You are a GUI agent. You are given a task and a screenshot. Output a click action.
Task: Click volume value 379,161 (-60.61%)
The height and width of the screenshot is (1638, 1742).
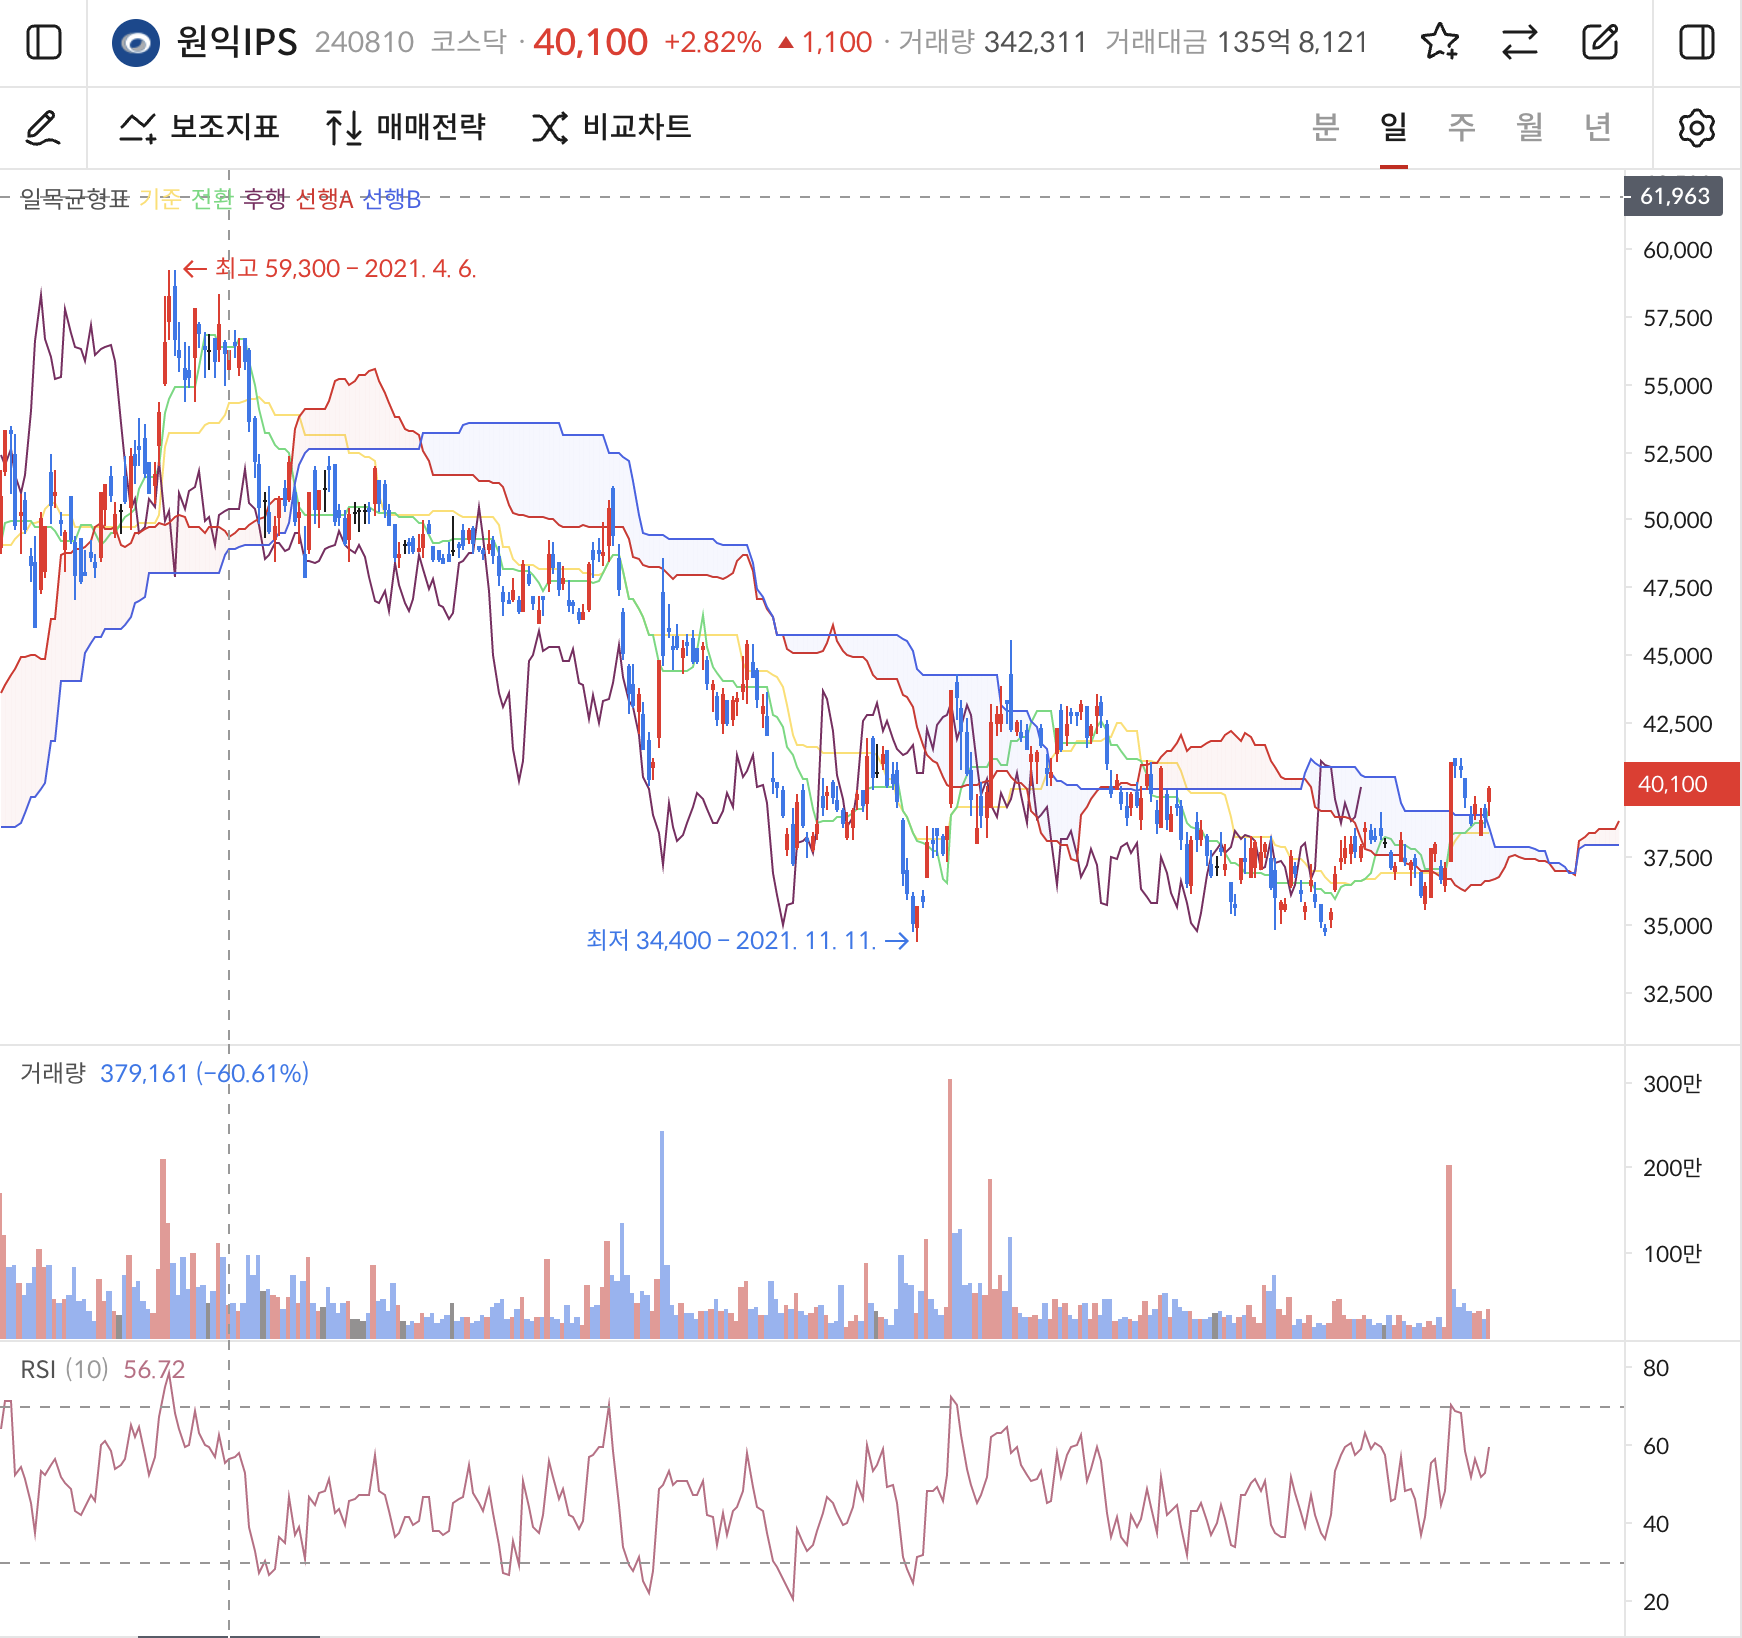click(x=205, y=1073)
